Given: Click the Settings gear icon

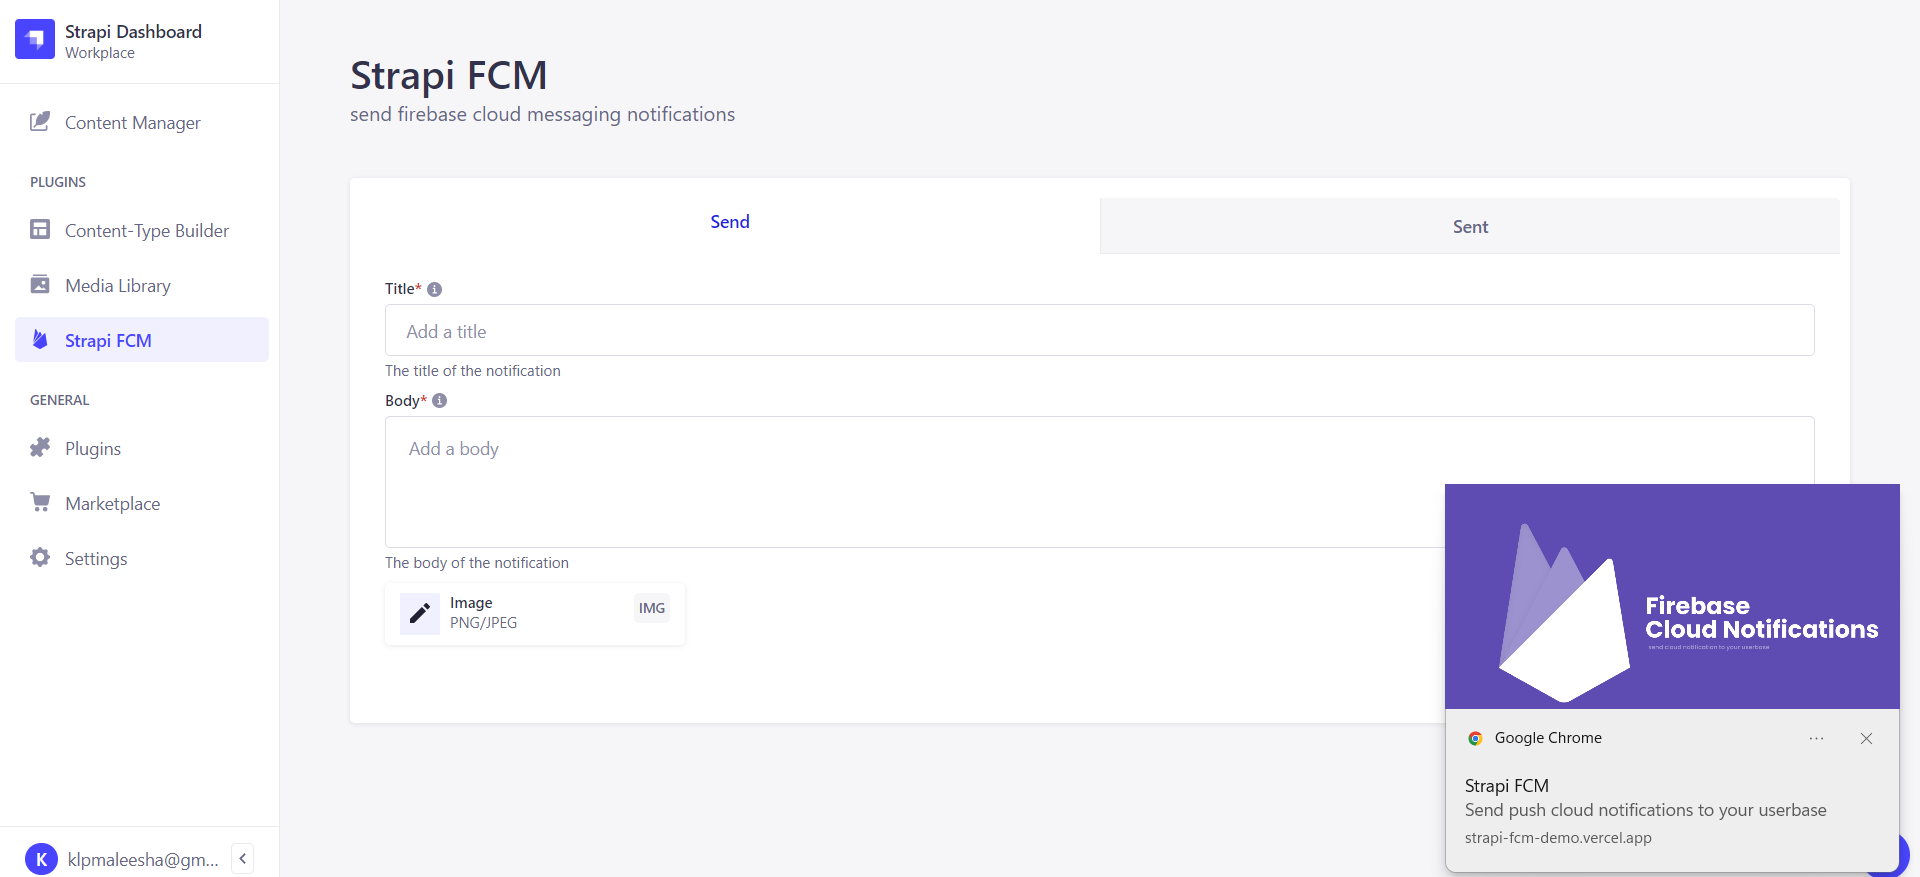Looking at the screenshot, I should click(x=40, y=558).
